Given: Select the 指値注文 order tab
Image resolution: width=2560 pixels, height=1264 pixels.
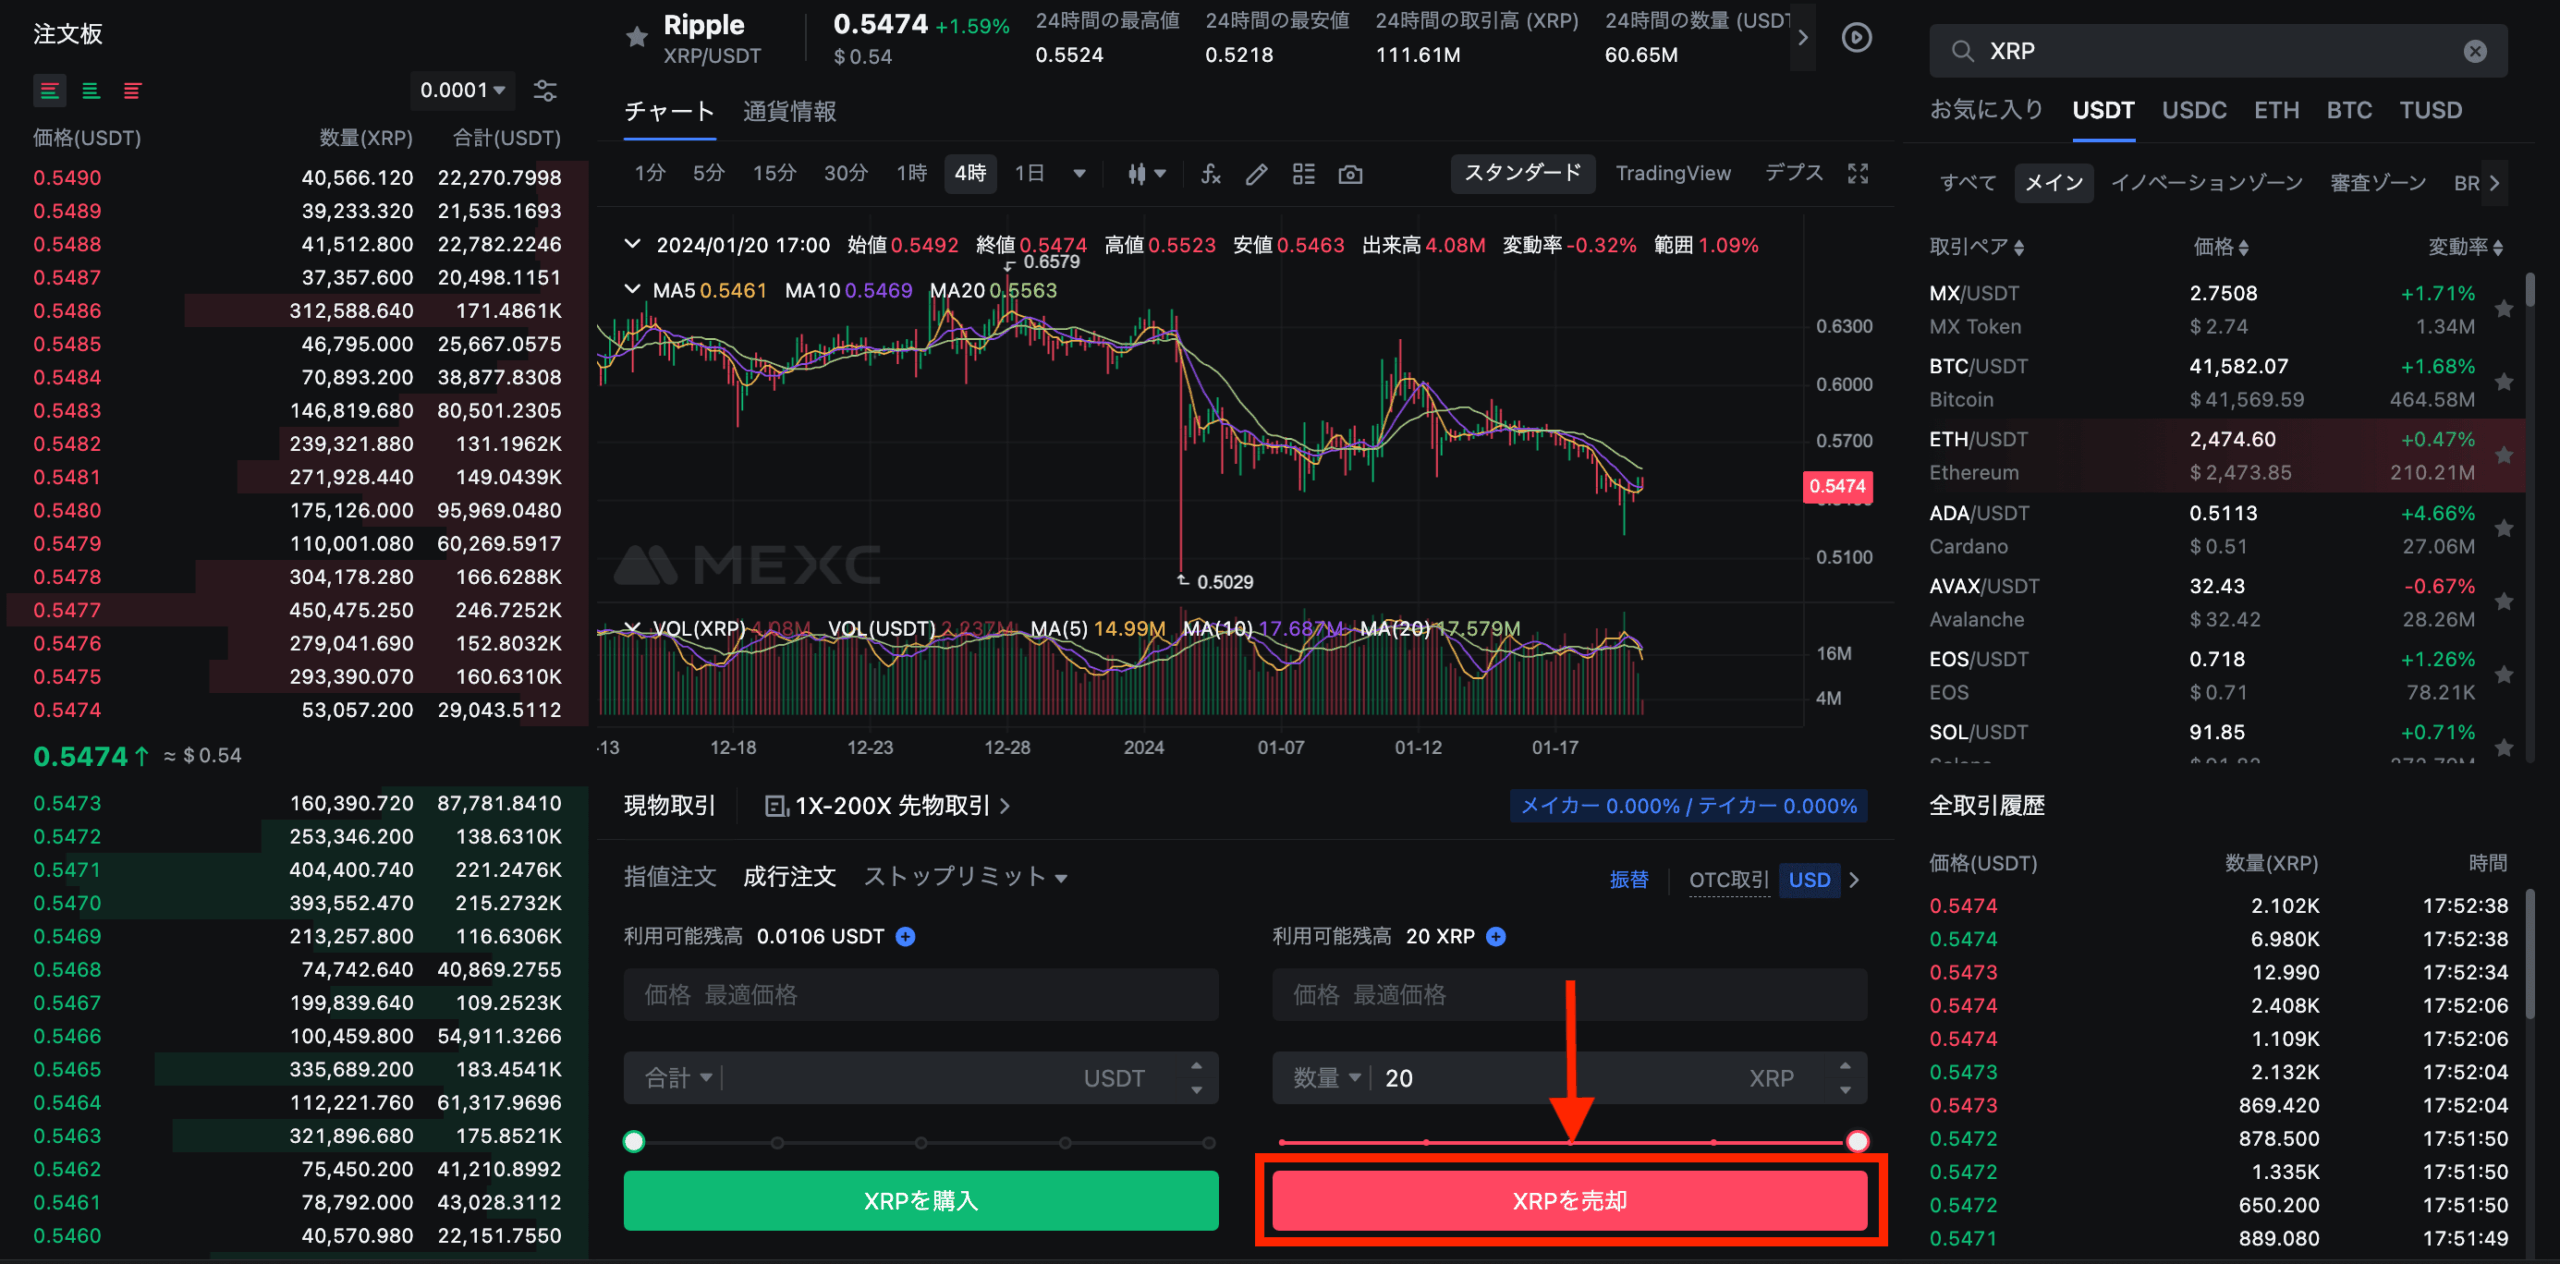Looking at the screenshot, I should pyautogui.click(x=670, y=877).
